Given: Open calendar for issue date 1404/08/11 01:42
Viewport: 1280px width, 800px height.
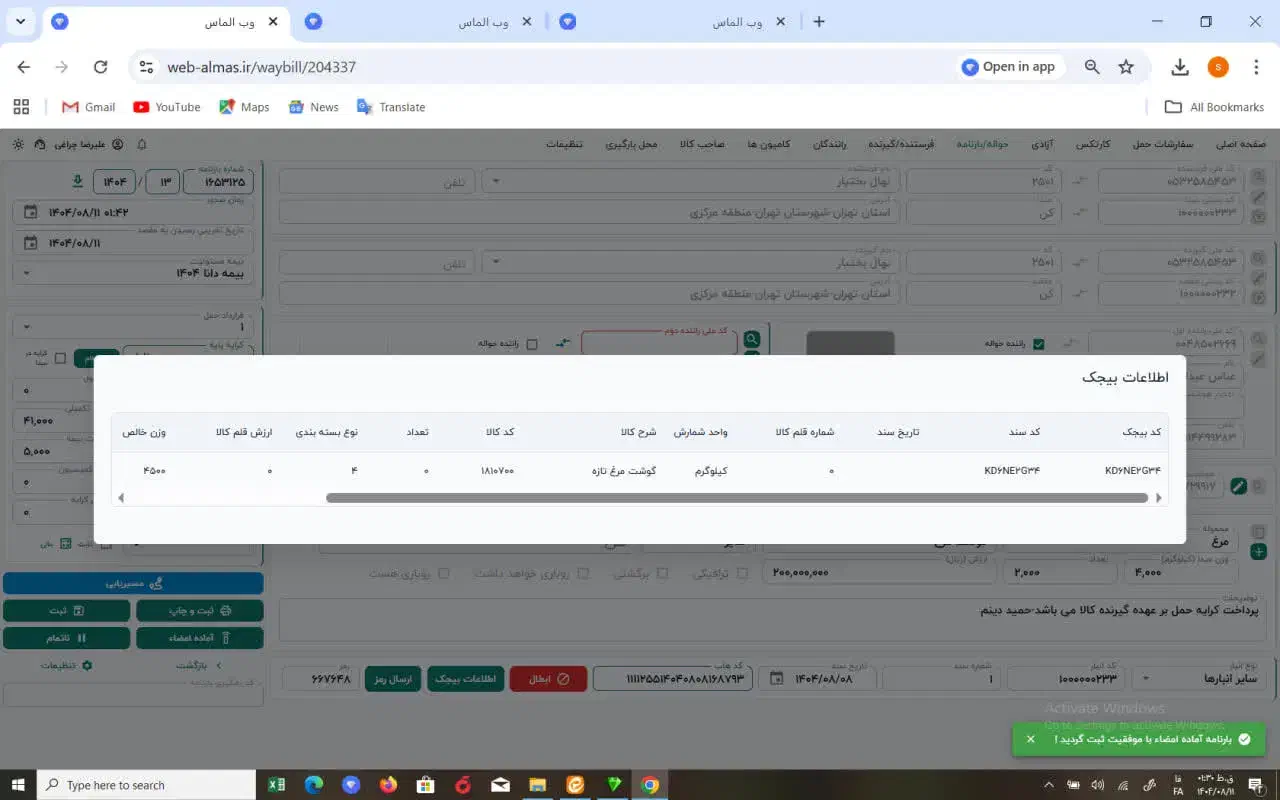Looking at the screenshot, I should [x=30, y=212].
